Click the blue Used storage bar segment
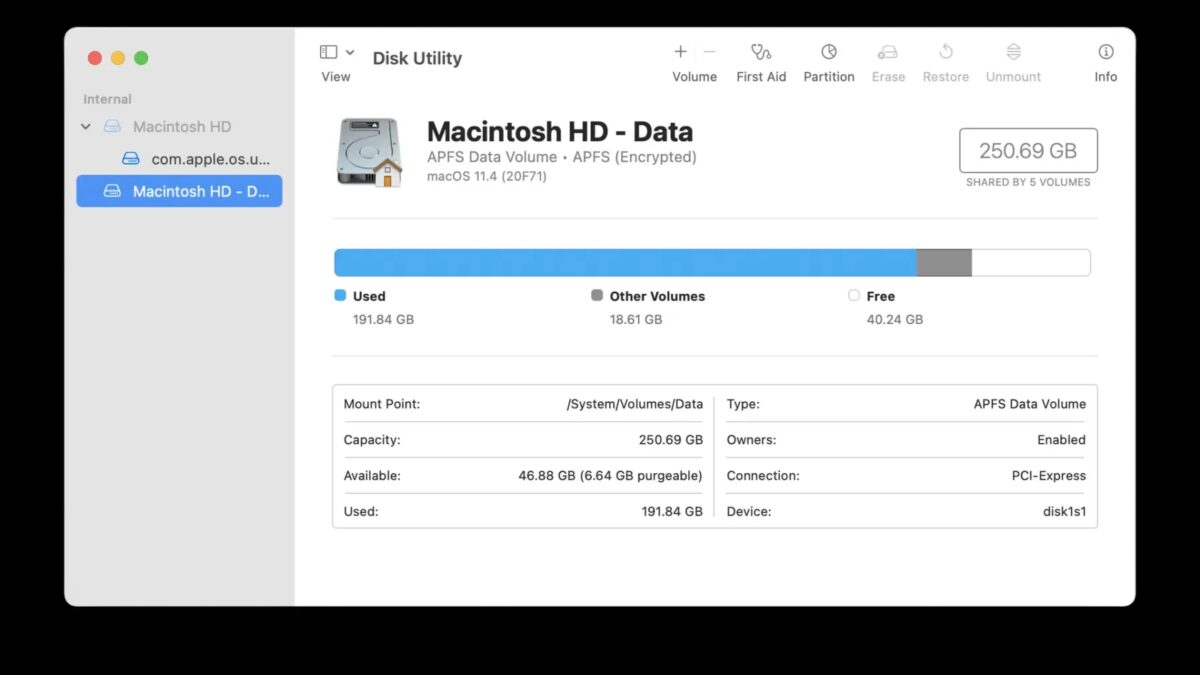 point(625,263)
